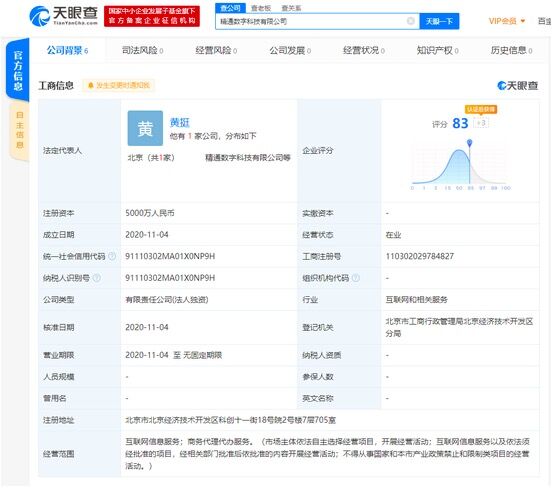This screenshot has width=558, height=489.
Task: Open the VIP会员 dropdown menu
Action: click(507, 21)
